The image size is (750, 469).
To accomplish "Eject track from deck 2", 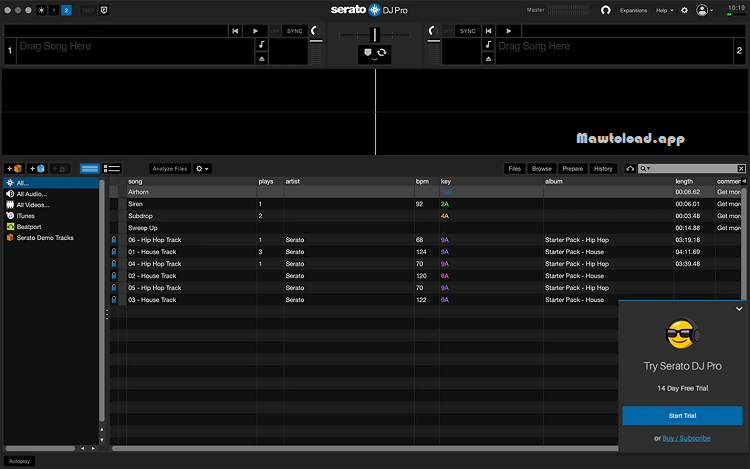I will point(488,58).
